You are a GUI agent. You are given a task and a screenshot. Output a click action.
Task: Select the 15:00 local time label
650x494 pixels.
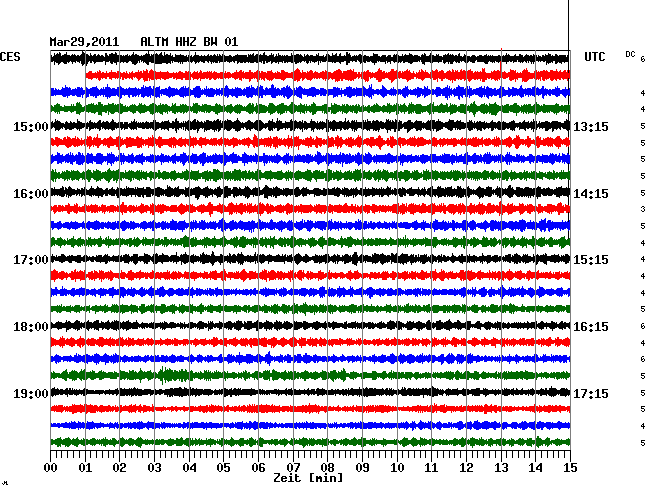pos(31,126)
